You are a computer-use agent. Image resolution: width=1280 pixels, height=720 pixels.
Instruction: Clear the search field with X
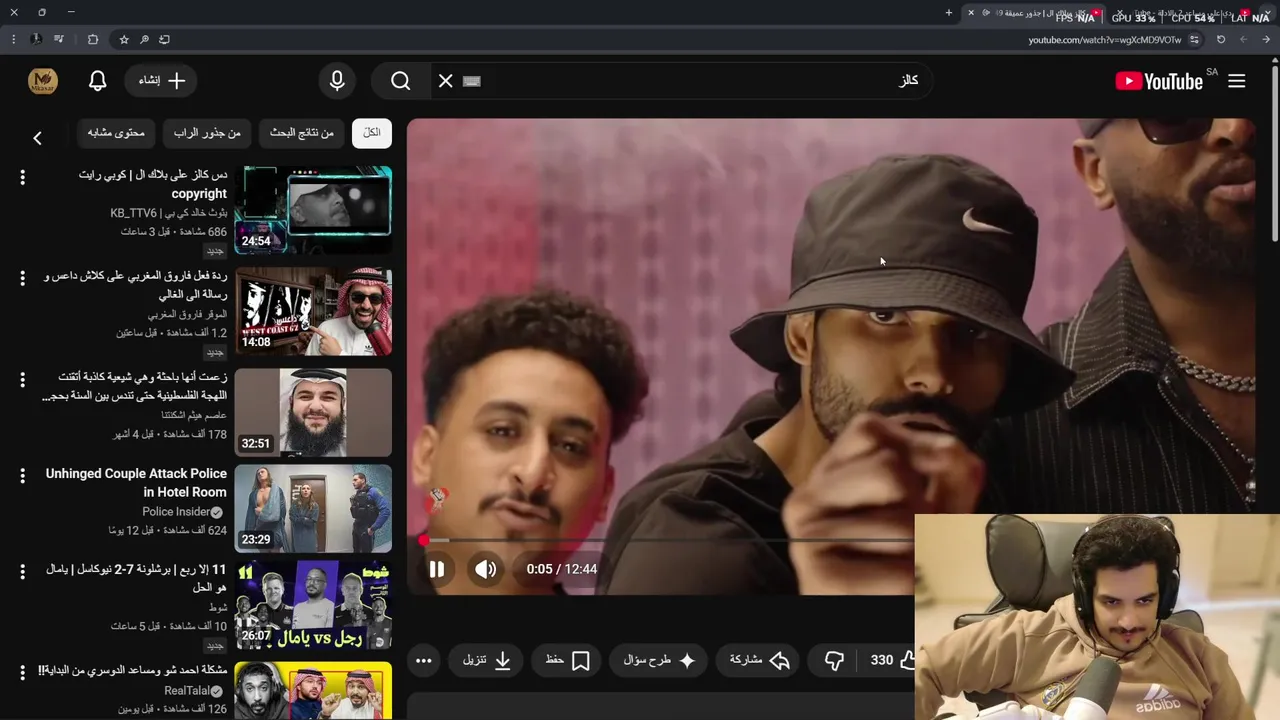point(446,81)
